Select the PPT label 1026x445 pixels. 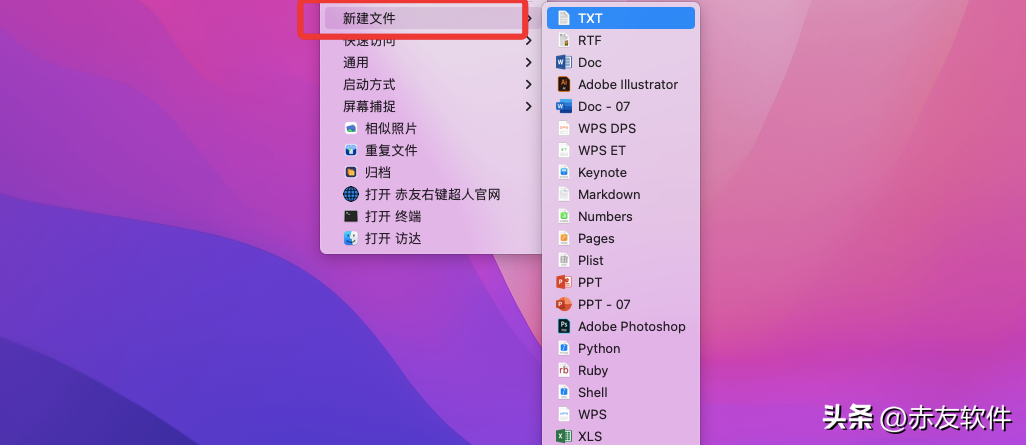coord(590,282)
